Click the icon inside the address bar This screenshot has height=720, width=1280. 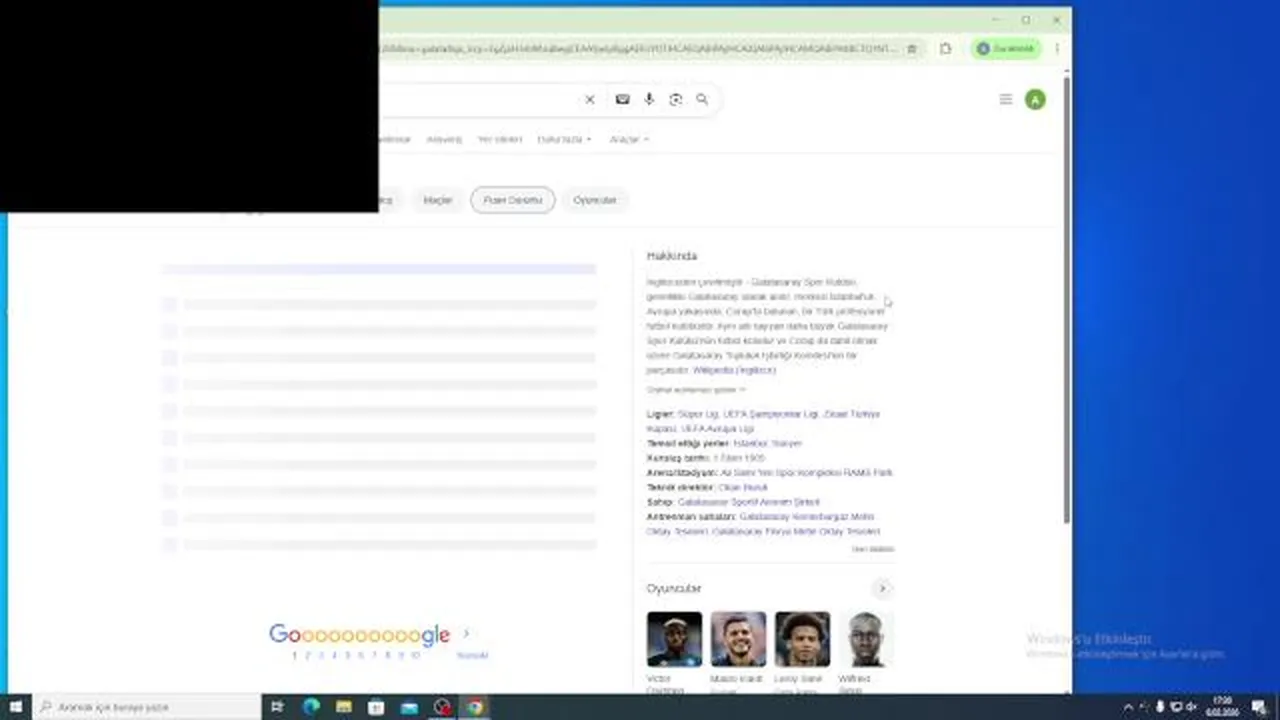point(911,48)
